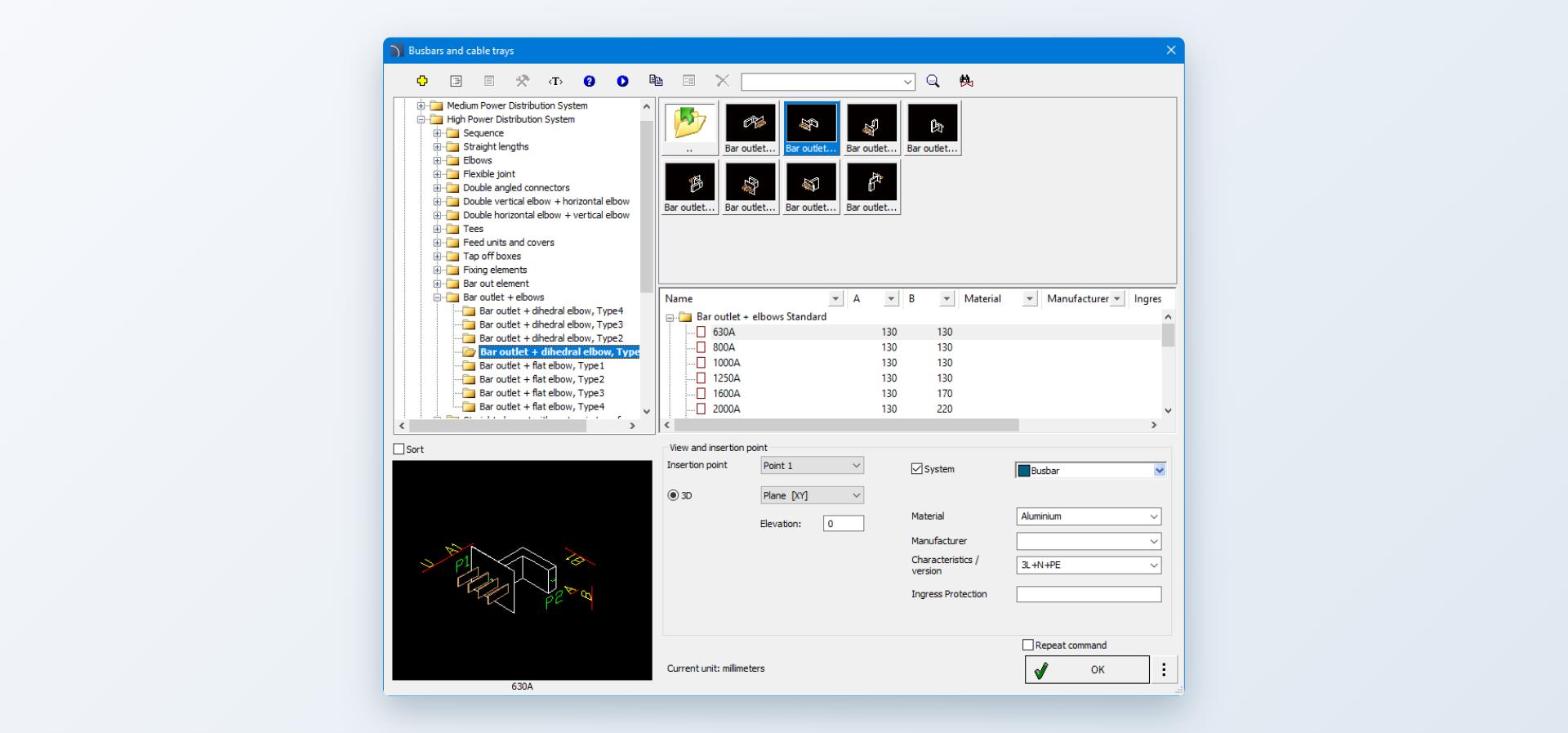Click into the Elevation field
Viewport: 1568px width, 733px height.
pos(843,523)
